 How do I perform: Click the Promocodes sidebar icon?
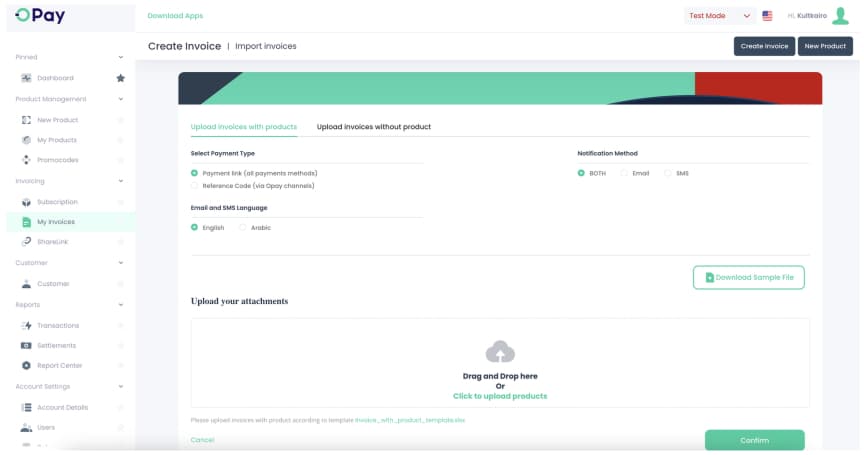[x=26, y=160]
